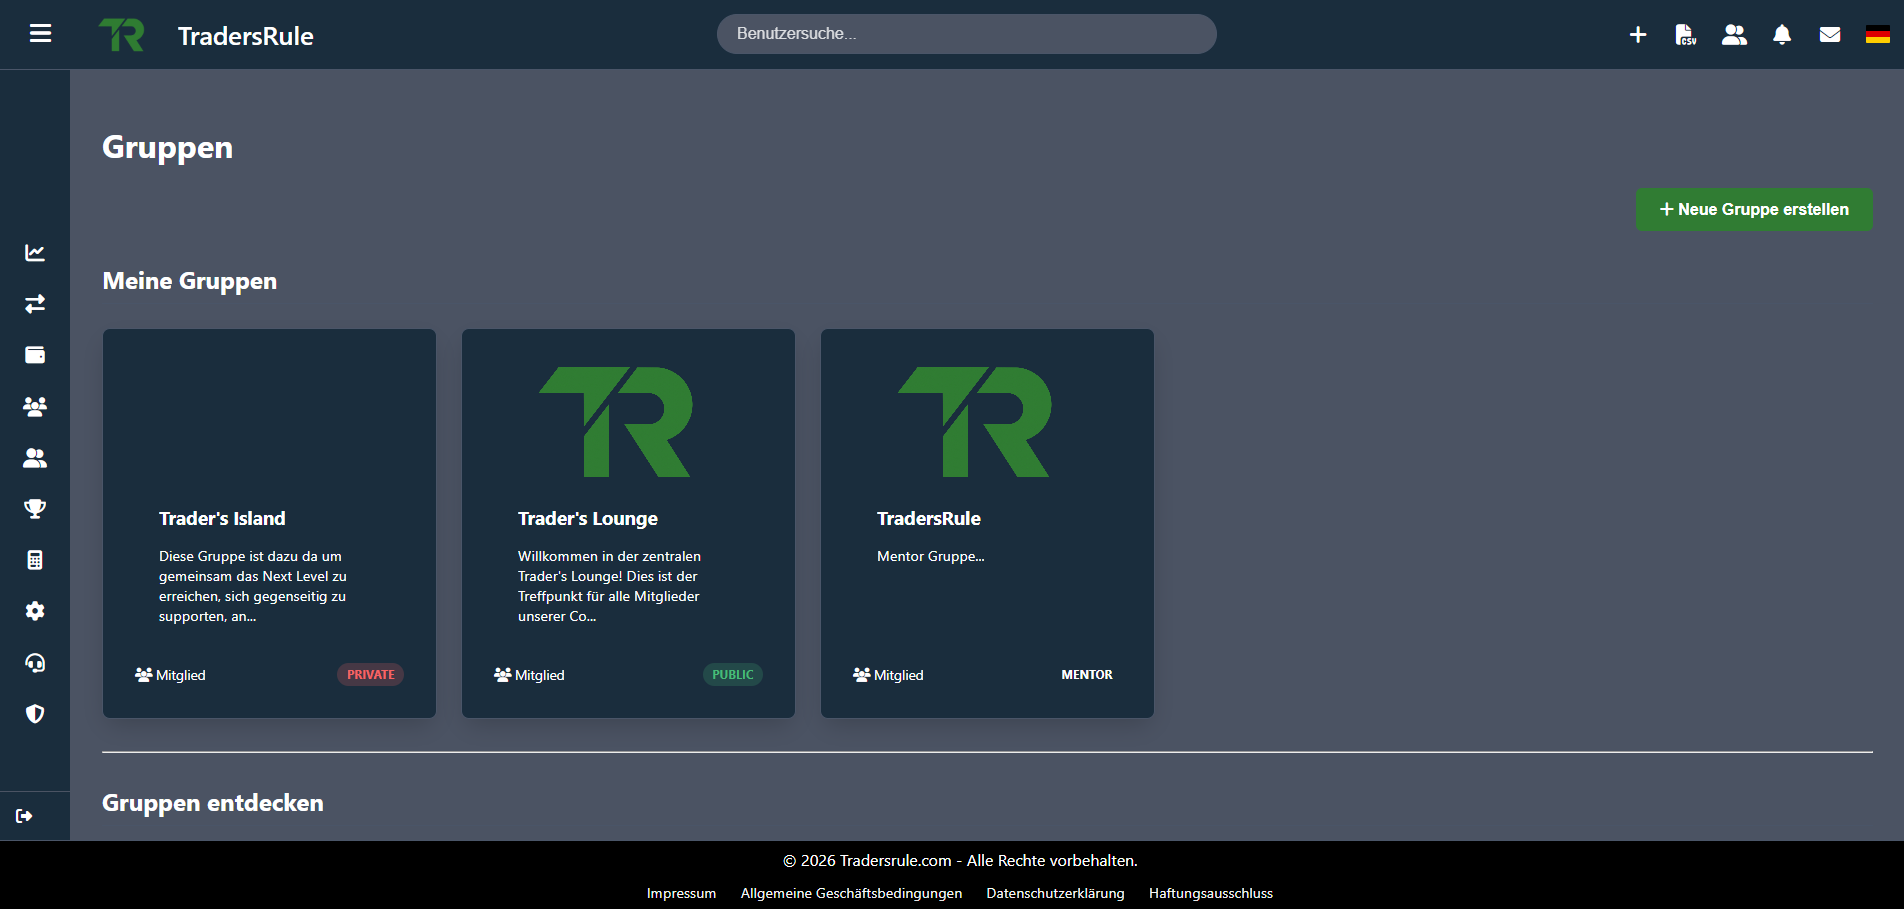1904x909 pixels.
Task: Click the plus icon in top bar
Action: [1638, 35]
